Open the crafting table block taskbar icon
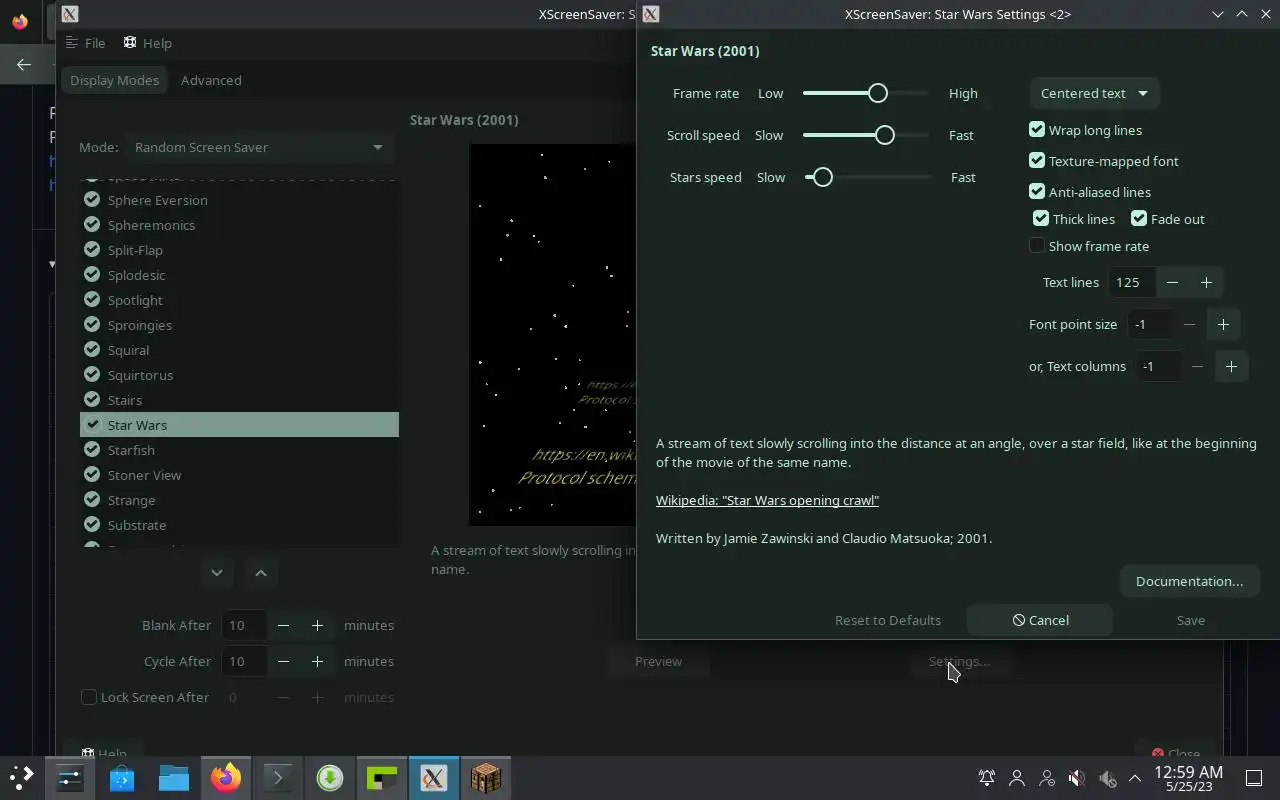The image size is (1280, 800). click(x=486, y=777)
